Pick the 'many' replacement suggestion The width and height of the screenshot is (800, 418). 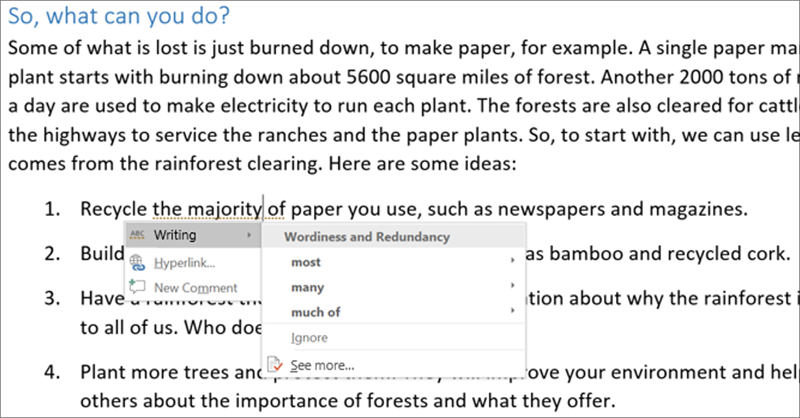(x=308, y=287)
